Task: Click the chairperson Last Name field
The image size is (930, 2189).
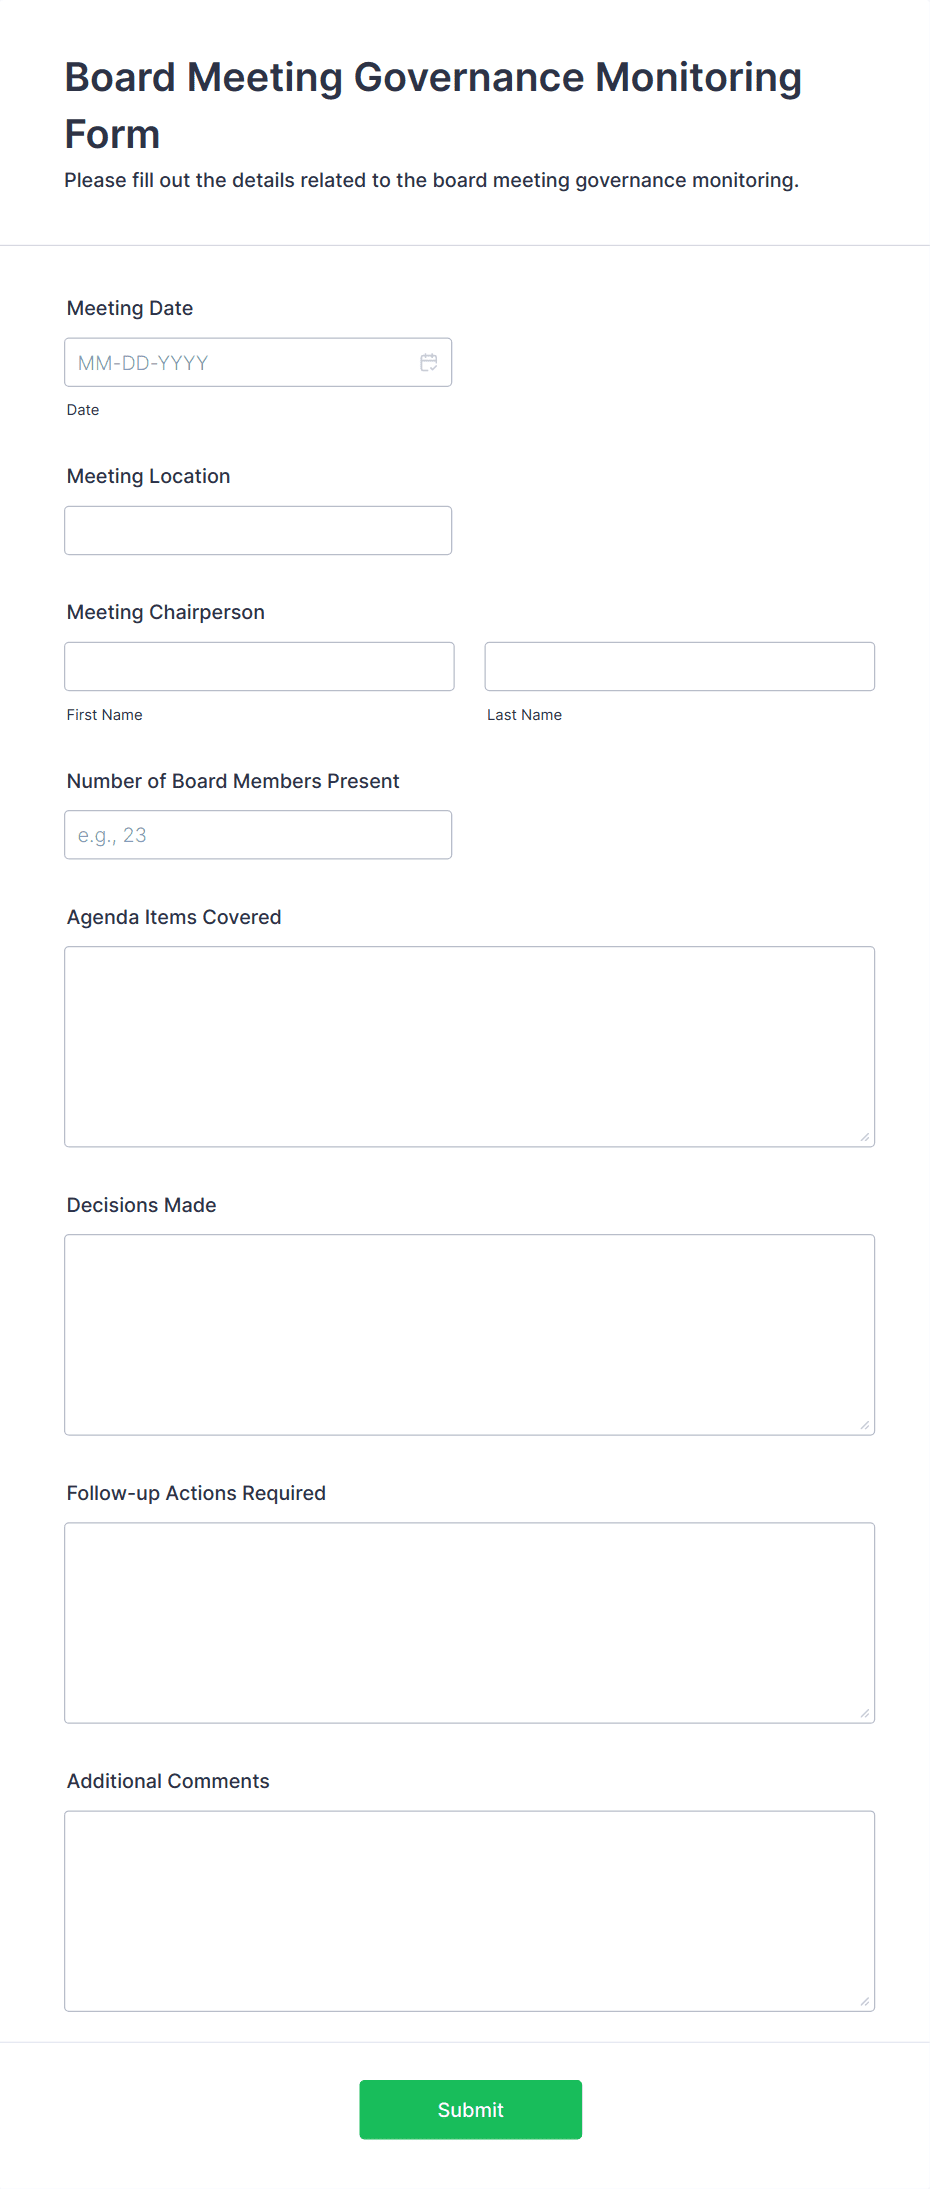Action: click(x=680, y=666)
